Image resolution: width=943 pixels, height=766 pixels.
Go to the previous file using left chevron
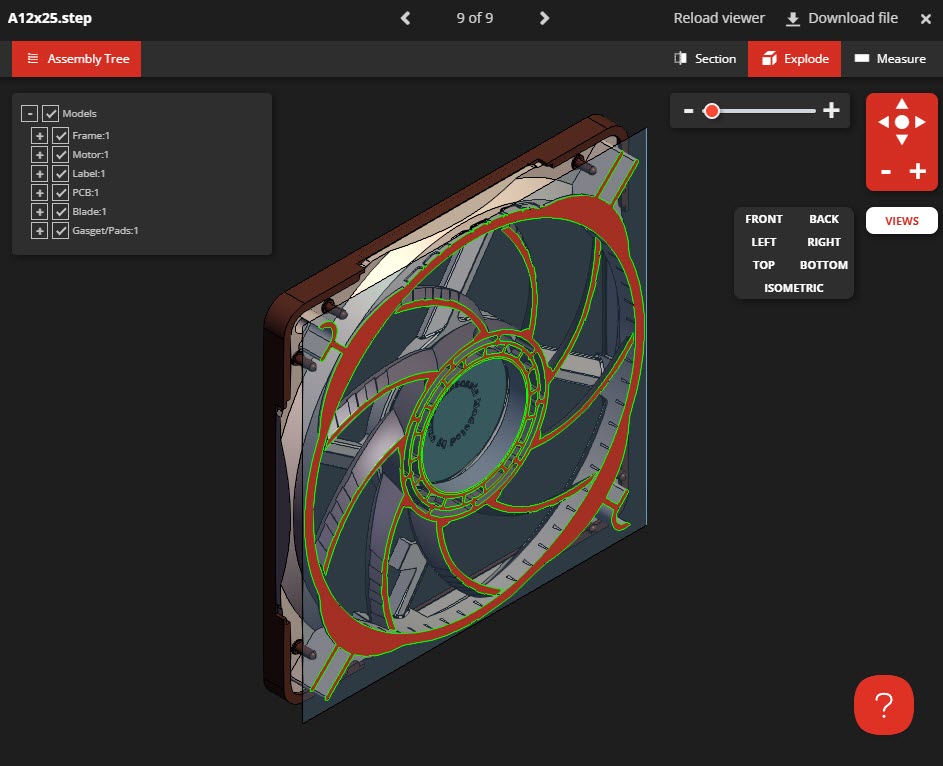[405, 18]
